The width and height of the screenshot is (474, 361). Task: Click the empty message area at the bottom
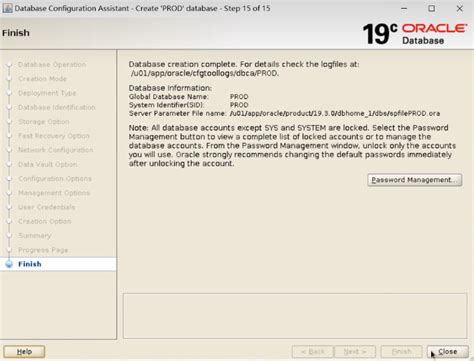click(295, 316)
